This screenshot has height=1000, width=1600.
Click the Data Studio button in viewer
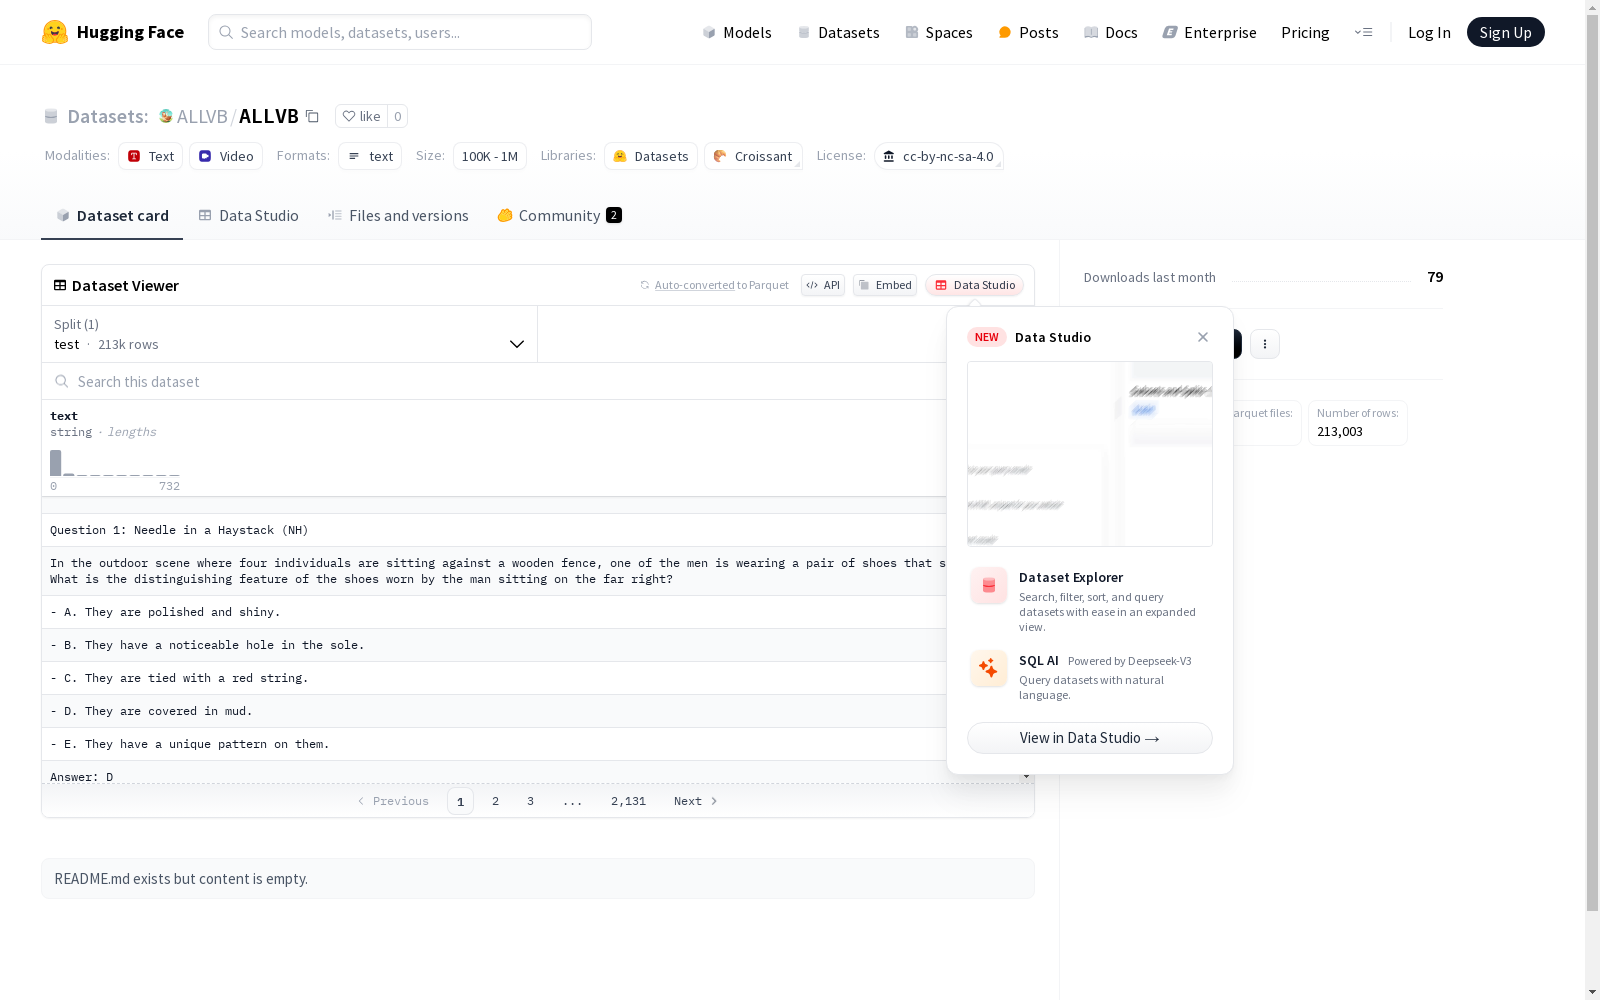(x=974, y=285)
